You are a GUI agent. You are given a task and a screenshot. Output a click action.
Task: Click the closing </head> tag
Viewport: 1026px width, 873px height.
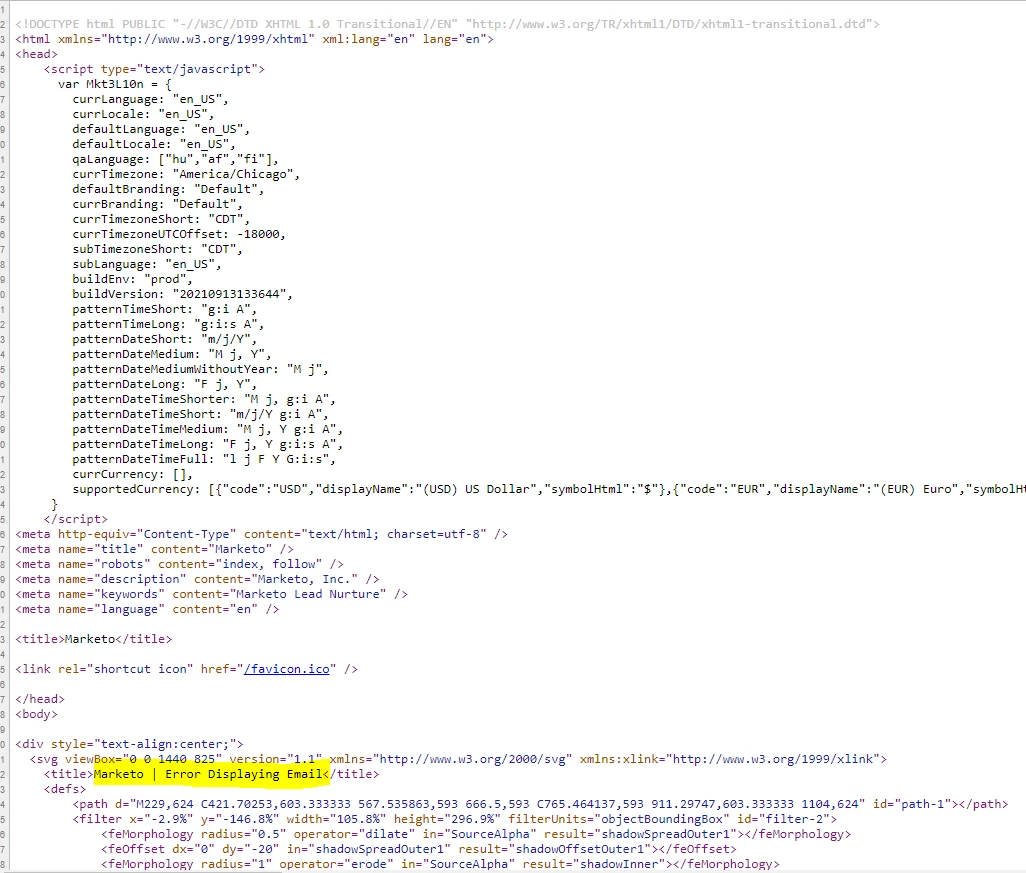click(40, 700)
